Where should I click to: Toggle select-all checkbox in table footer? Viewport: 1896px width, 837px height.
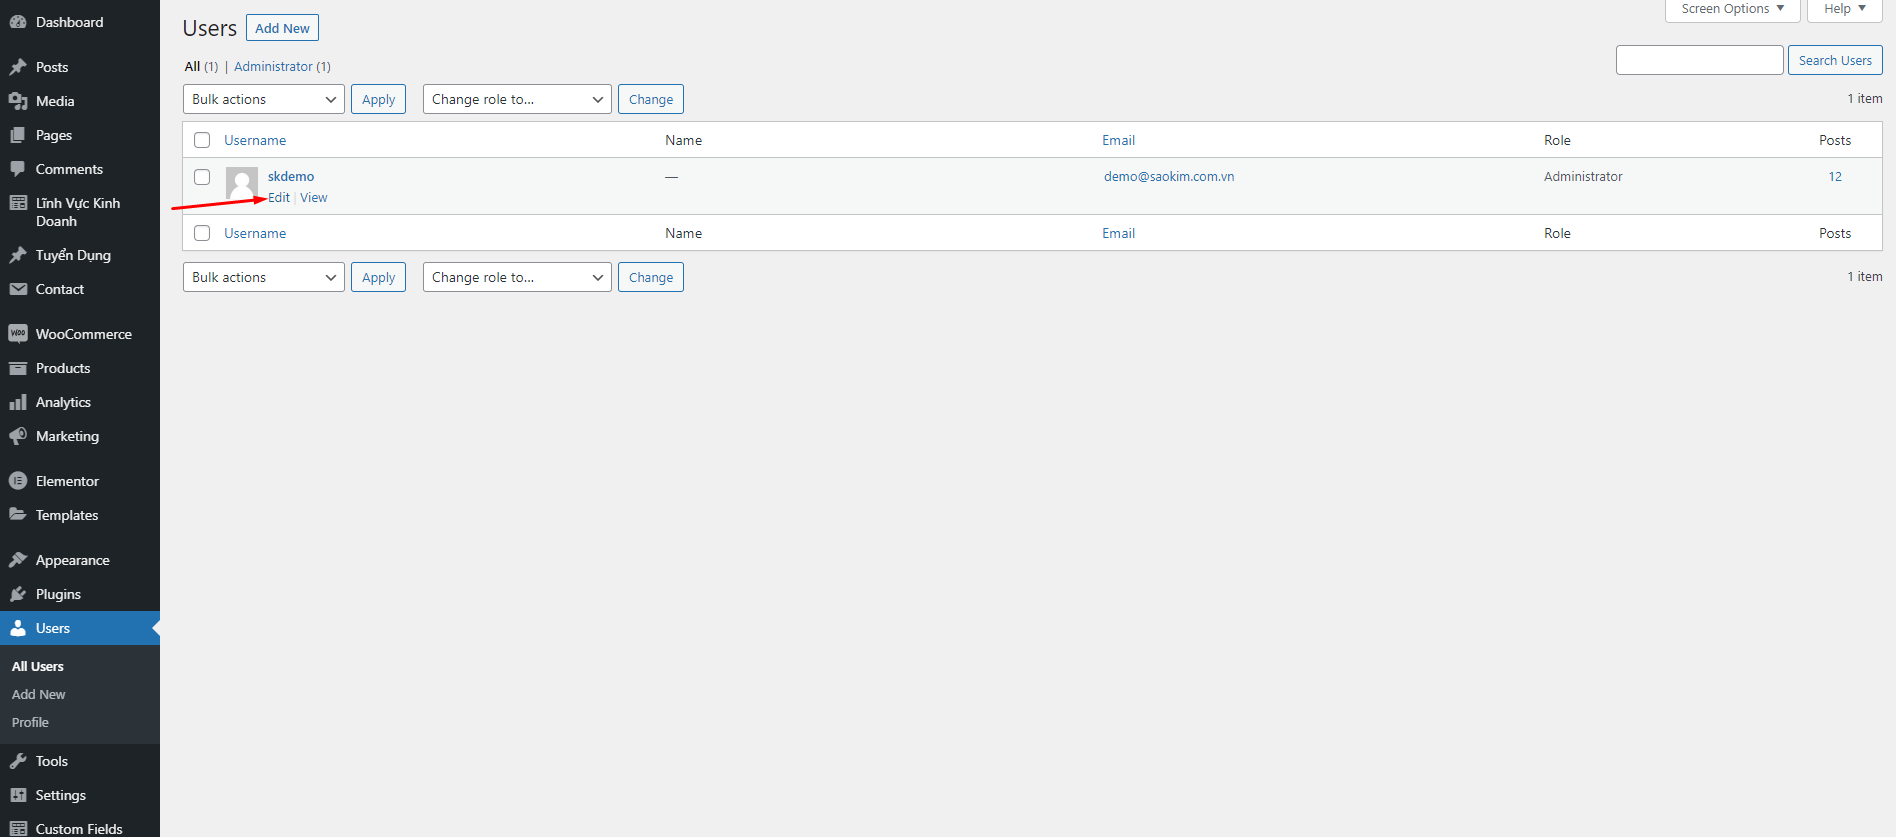tap(202, 233)
